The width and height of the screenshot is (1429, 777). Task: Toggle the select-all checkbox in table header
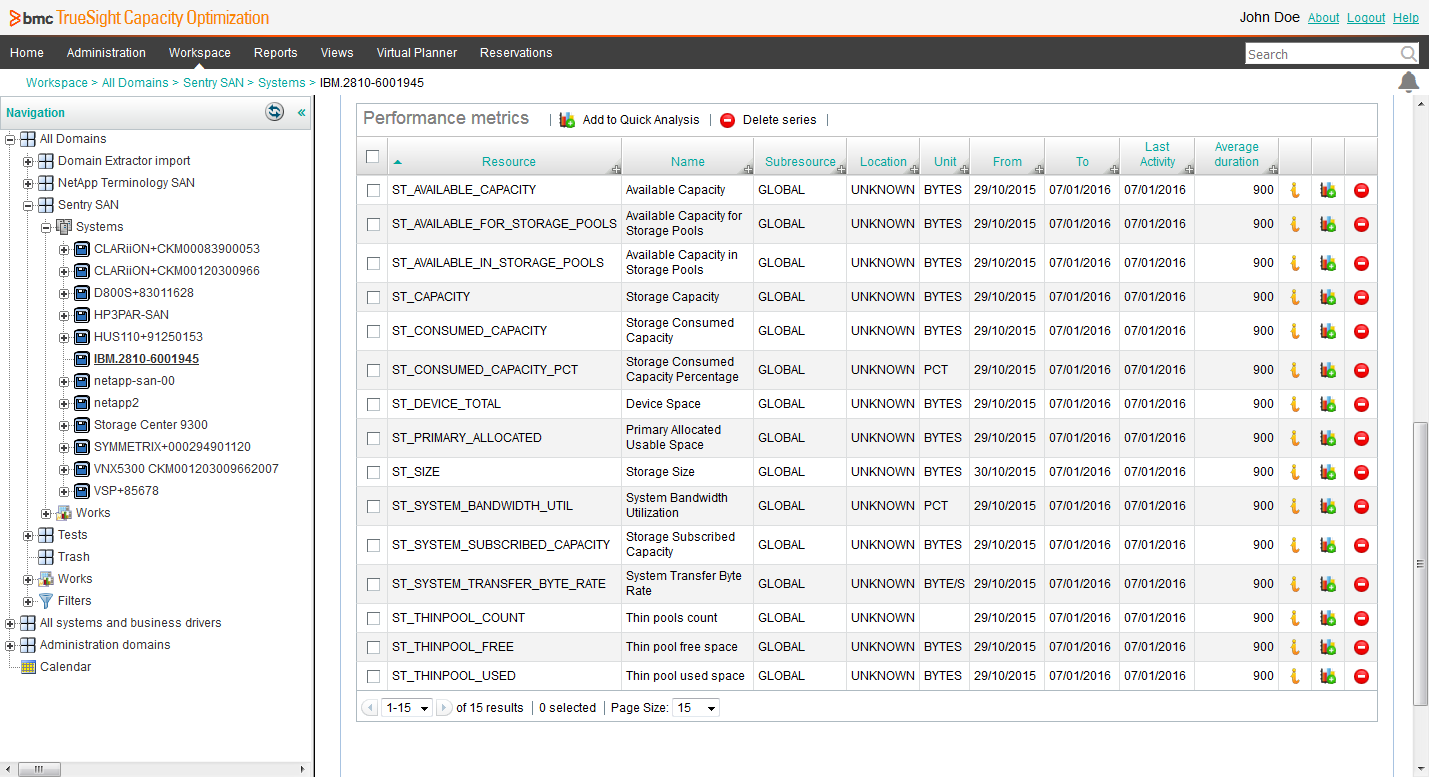point(373,156)
